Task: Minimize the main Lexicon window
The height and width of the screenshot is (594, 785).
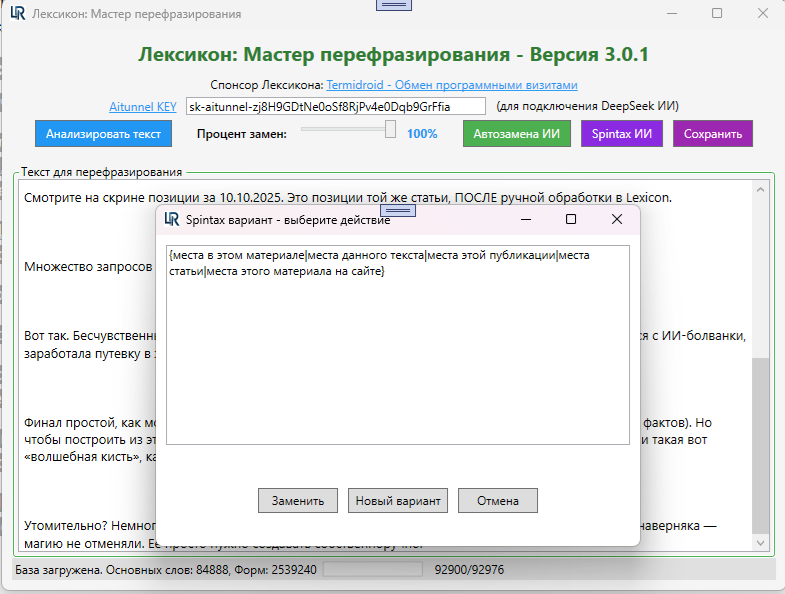Action: click(671, 14)
